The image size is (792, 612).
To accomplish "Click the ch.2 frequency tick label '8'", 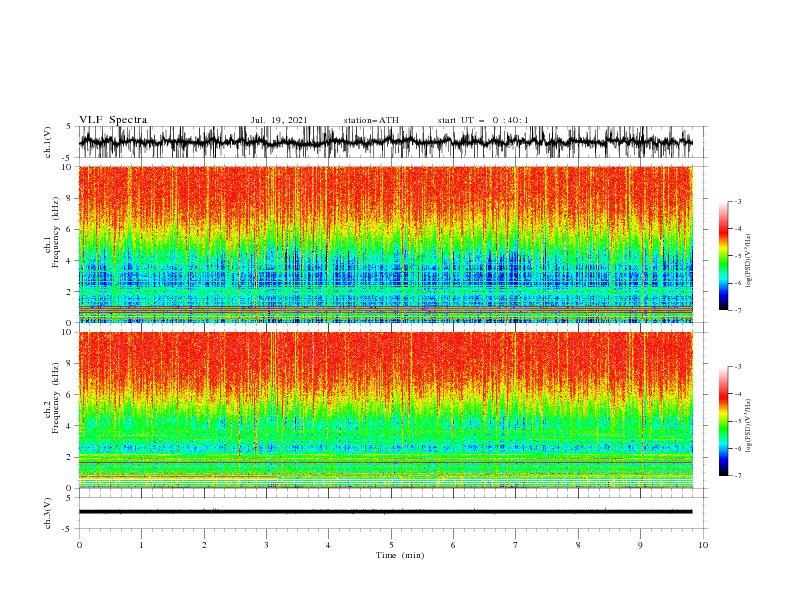I will coord(69,364).
